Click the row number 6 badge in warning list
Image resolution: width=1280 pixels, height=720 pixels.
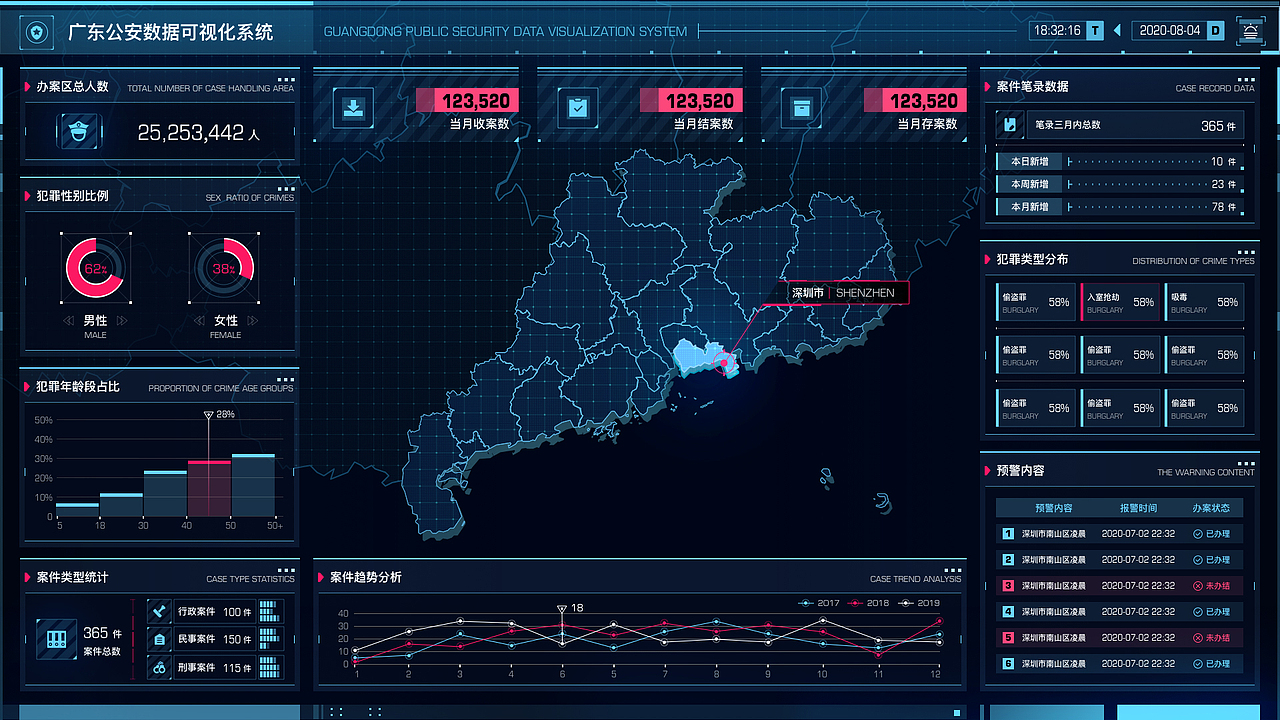pyautogui.click(x=1008, y=664)
